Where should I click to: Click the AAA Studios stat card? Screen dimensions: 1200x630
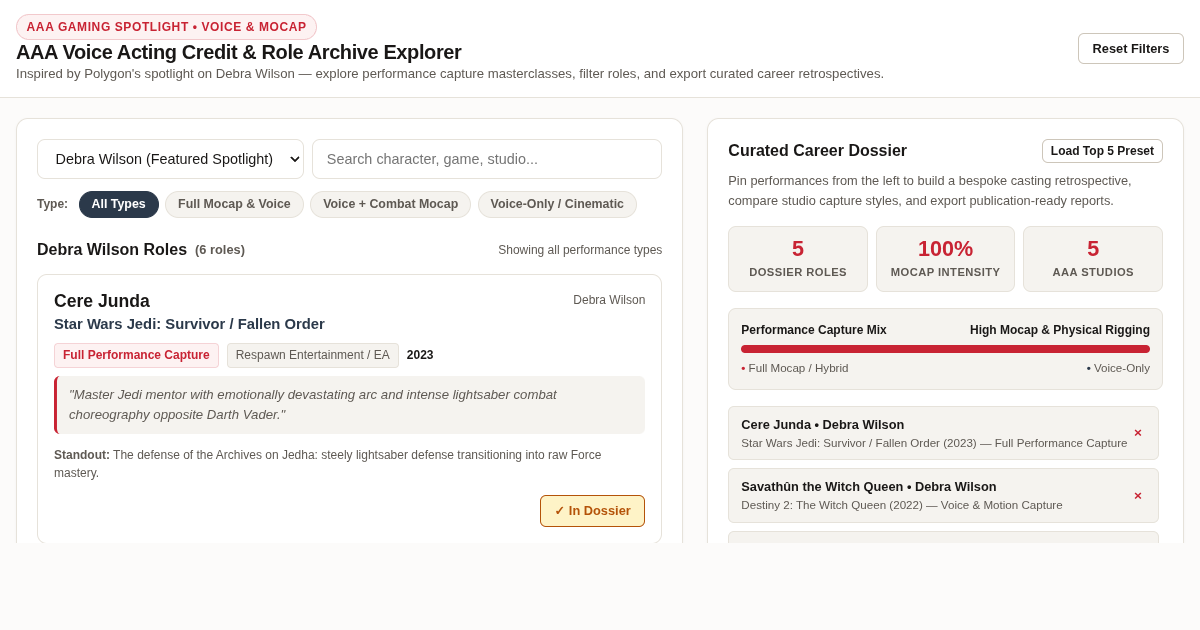1093,259
